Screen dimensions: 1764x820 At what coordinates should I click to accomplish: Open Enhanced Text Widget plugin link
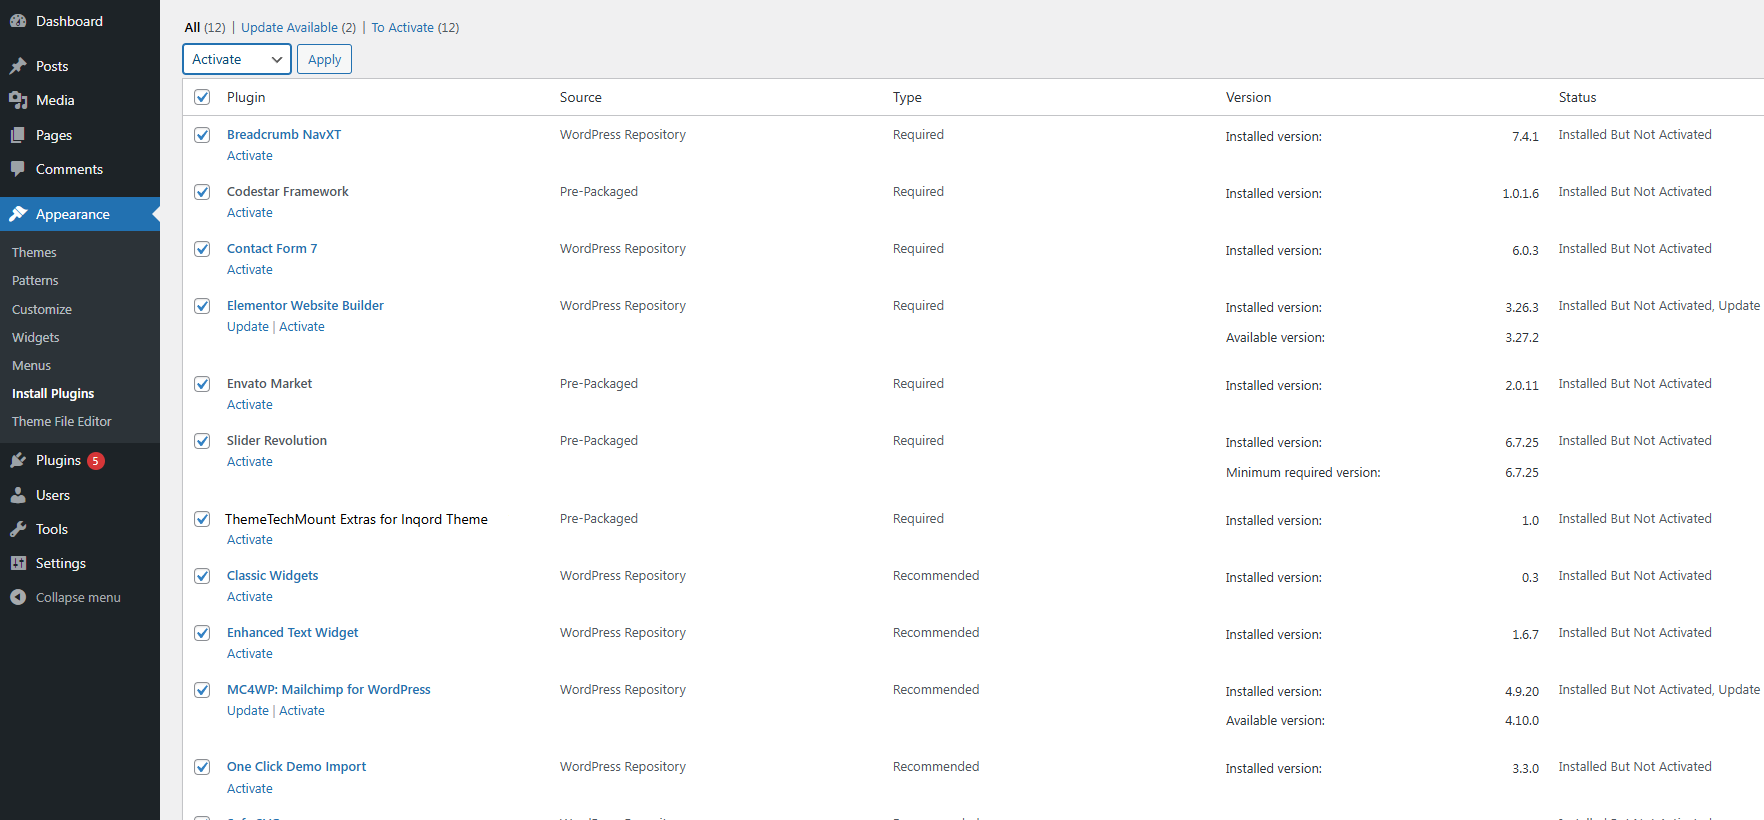pos(293,633)
